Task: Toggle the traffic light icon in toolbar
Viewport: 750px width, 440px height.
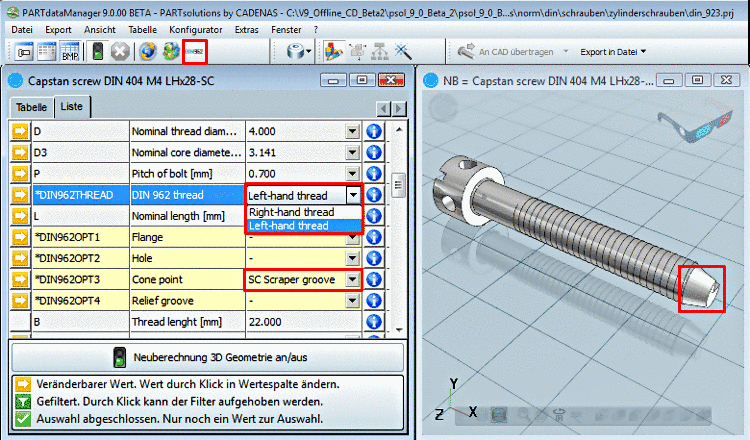Action: point(98,52)
